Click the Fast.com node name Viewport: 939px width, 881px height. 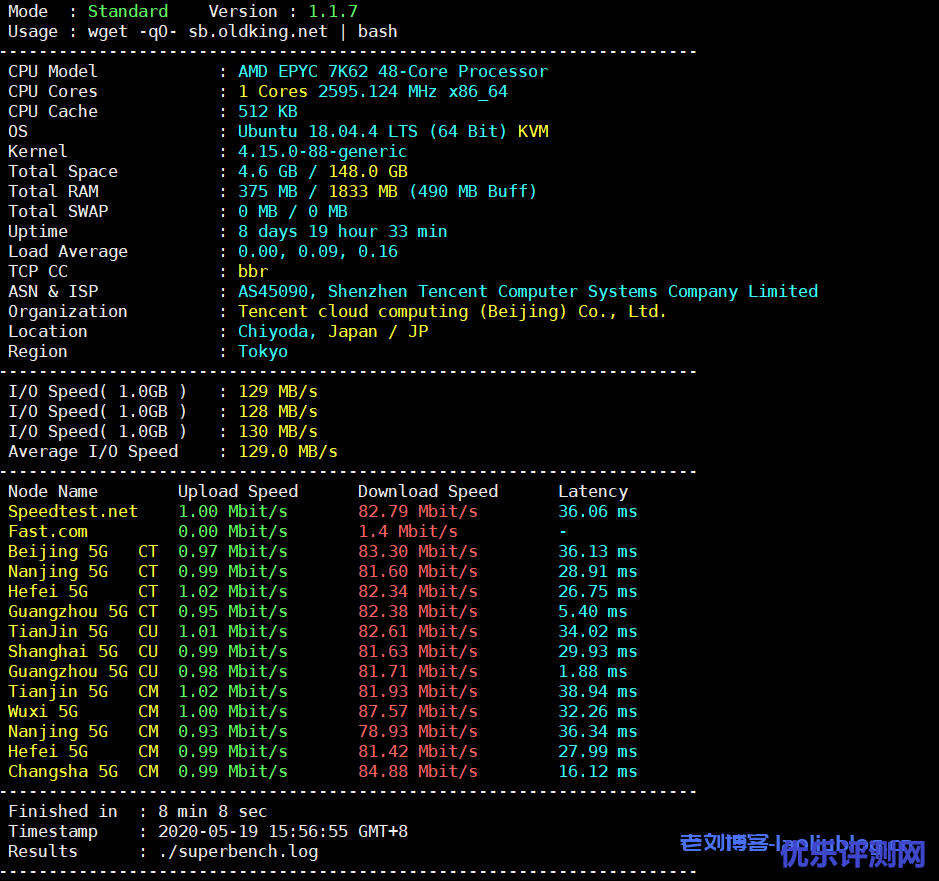click(47, 531)
